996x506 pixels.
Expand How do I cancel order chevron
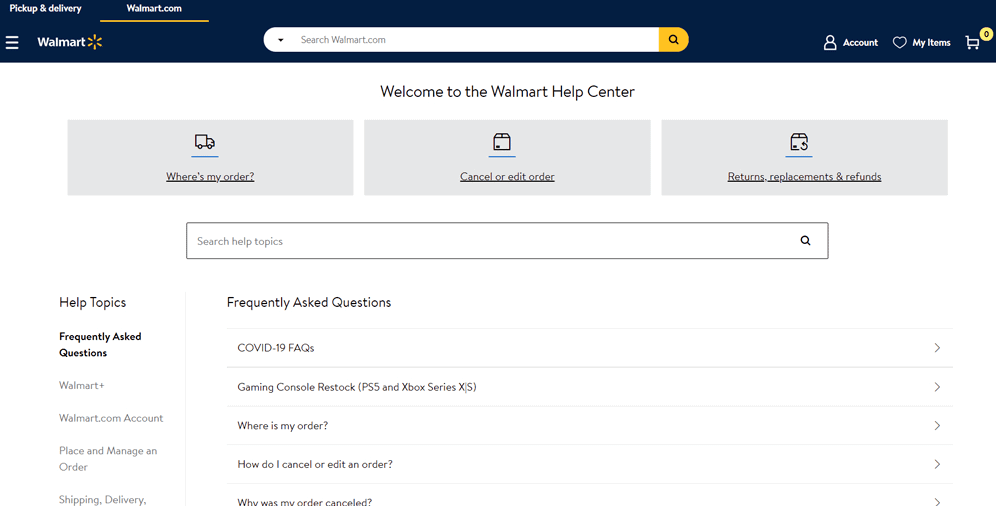pyautogui.click(x=937, y=464)
